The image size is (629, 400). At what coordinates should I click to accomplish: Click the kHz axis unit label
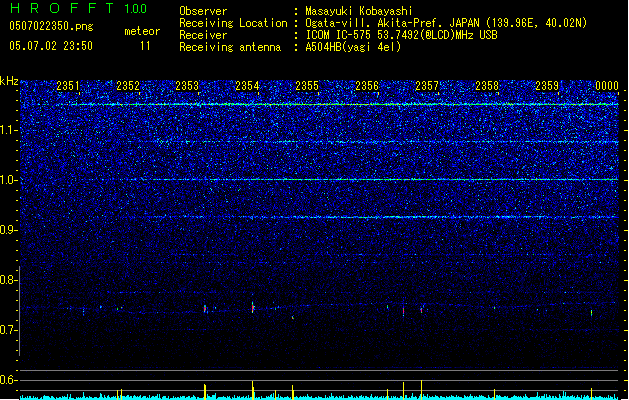[9, 81]
